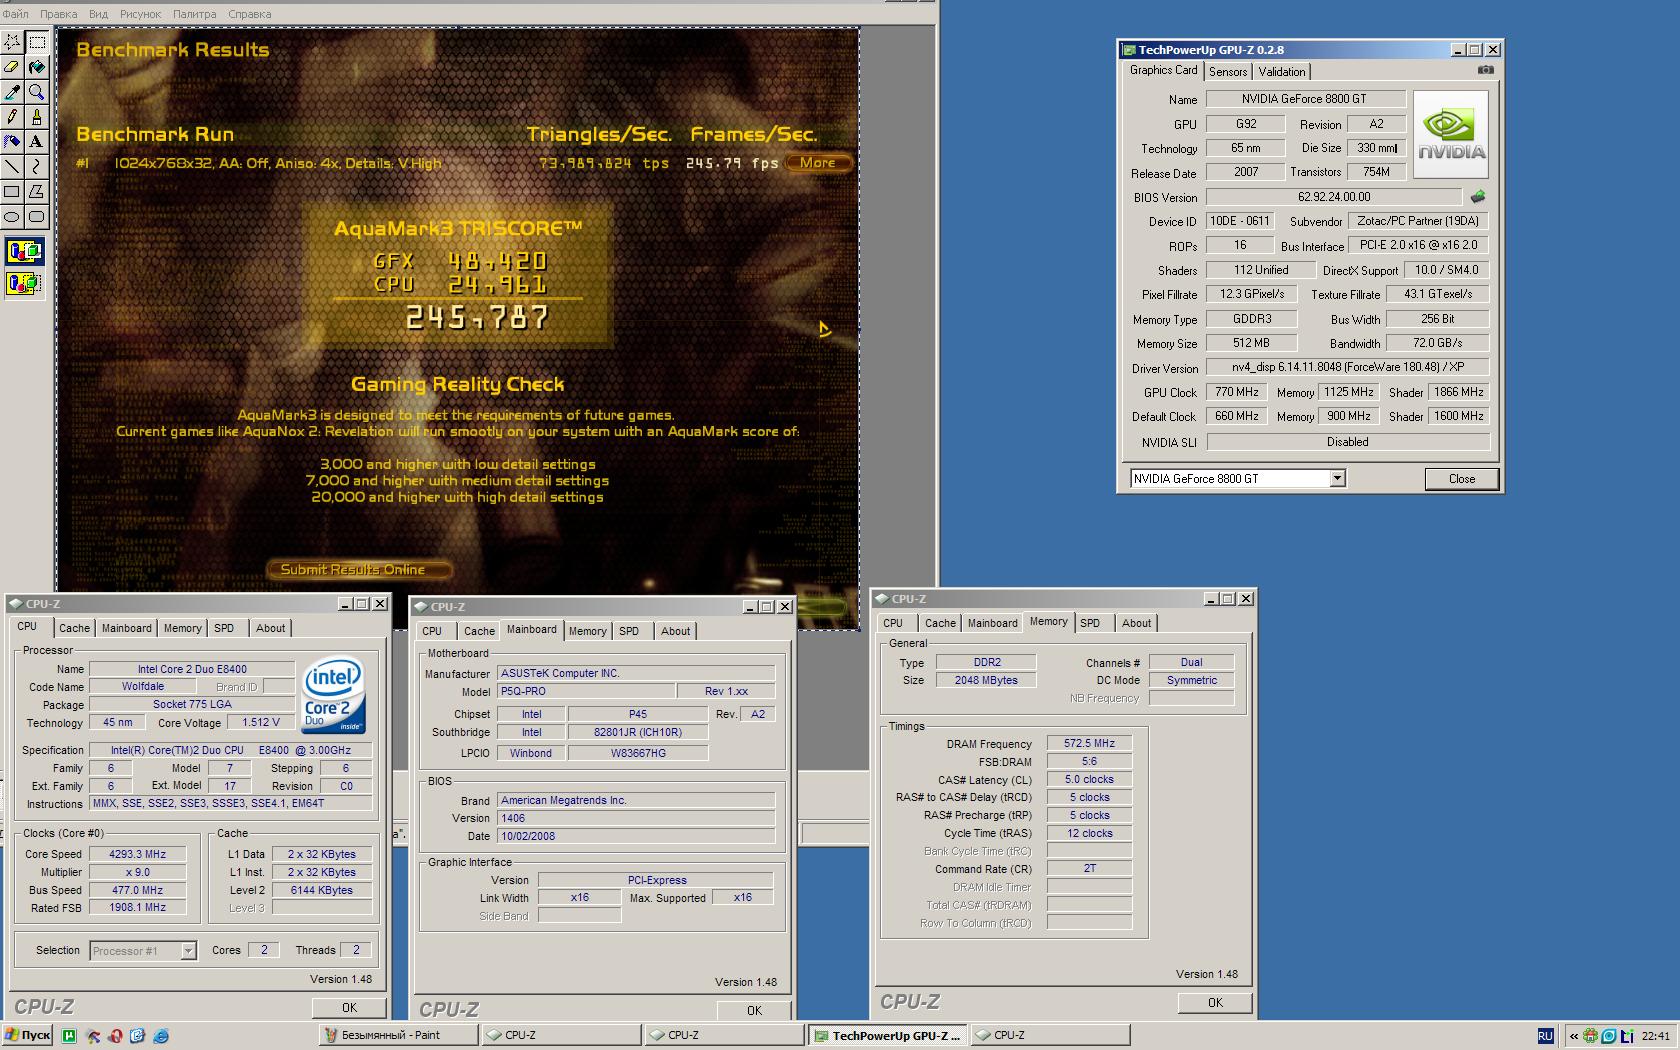Click the Core Speed 4293.3 MHz field
The height and width of the screenshot is (1050, 1680).
[137, 854]
